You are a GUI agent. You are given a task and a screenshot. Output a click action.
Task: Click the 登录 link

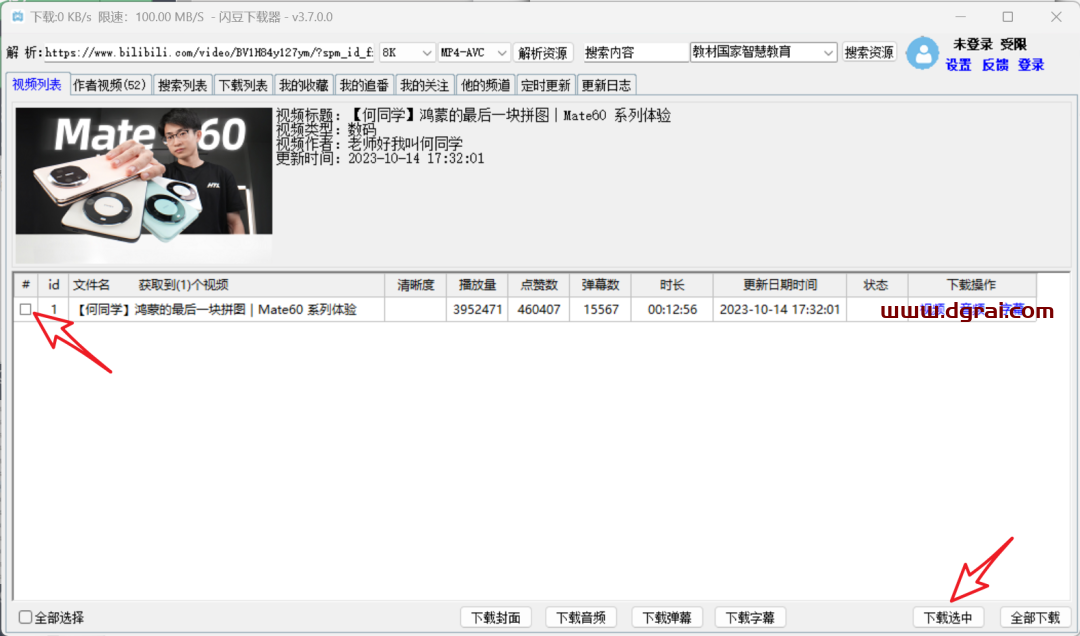1031,64
